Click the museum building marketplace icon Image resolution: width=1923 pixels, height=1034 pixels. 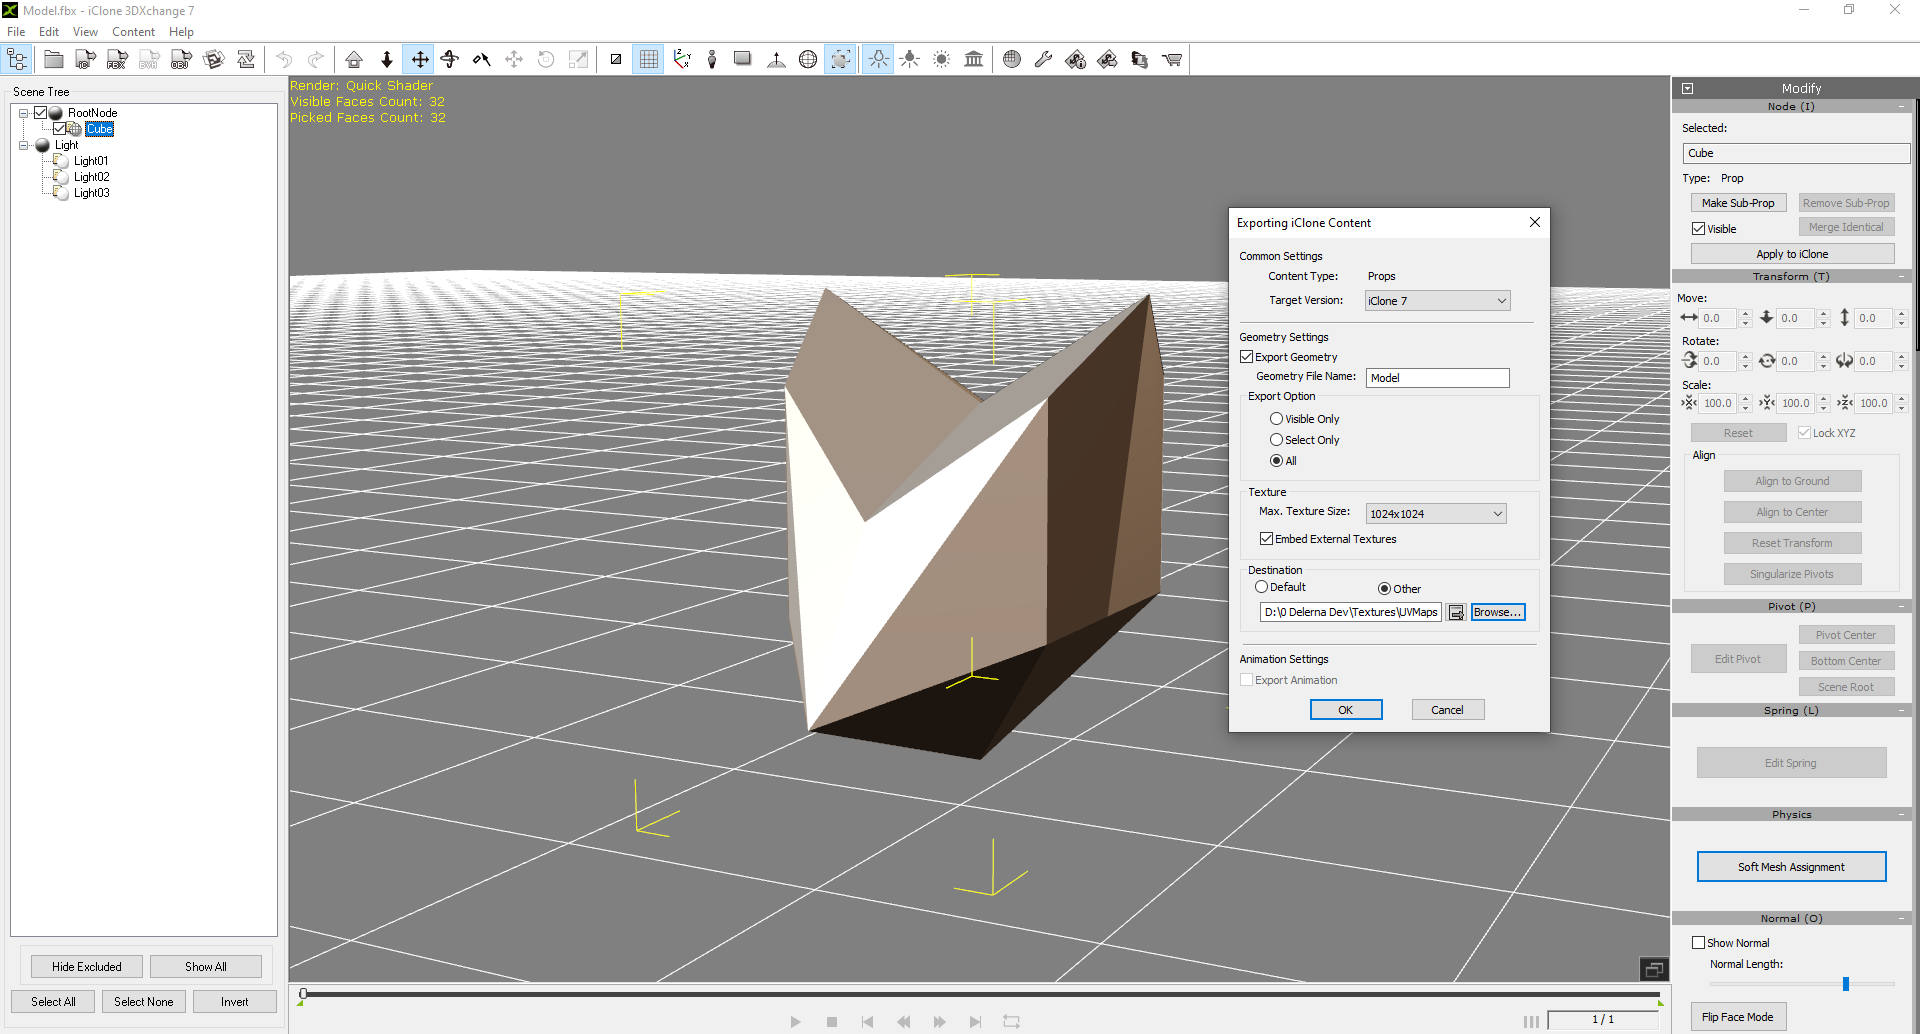pos(974,60)
